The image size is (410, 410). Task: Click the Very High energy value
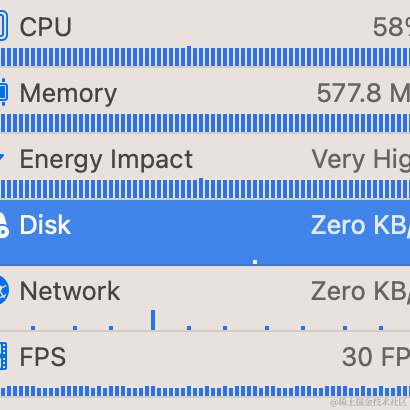coord(361,160)
